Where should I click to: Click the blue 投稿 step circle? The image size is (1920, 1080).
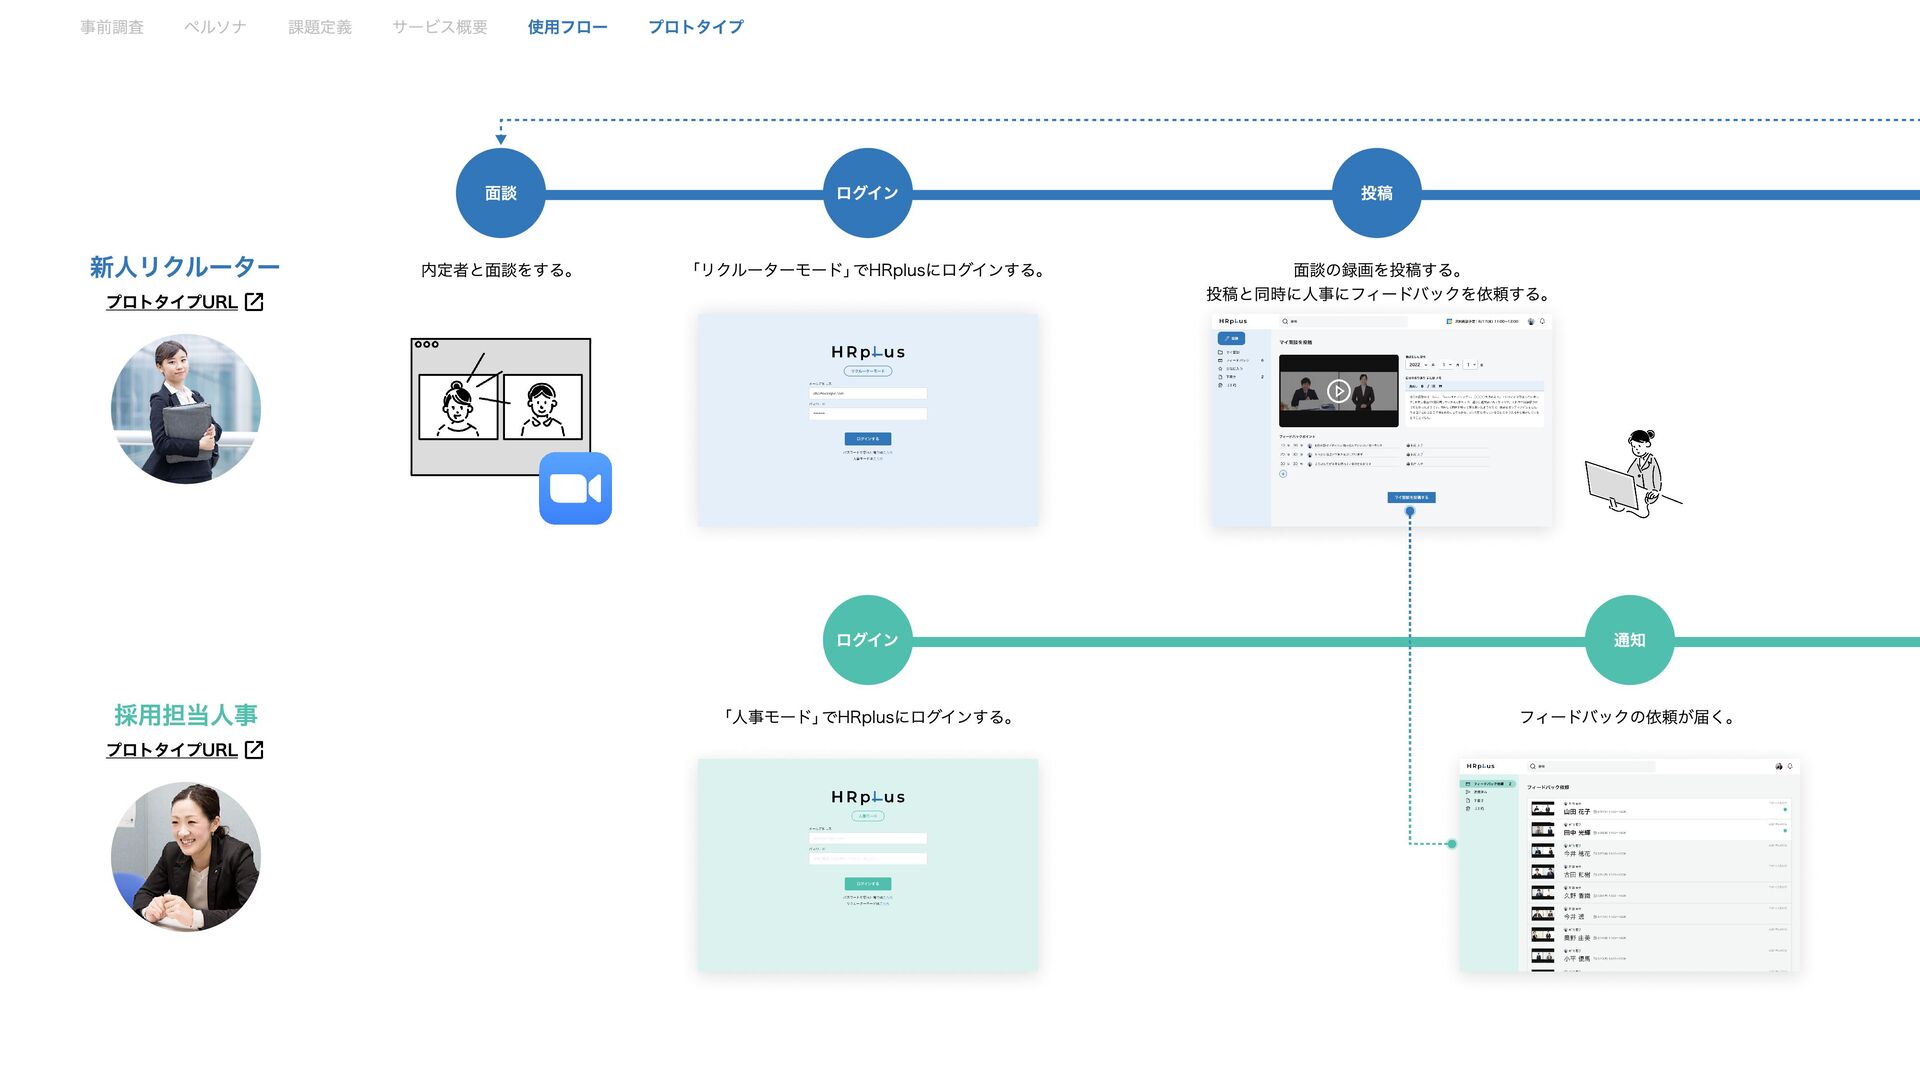point(1377,193)
